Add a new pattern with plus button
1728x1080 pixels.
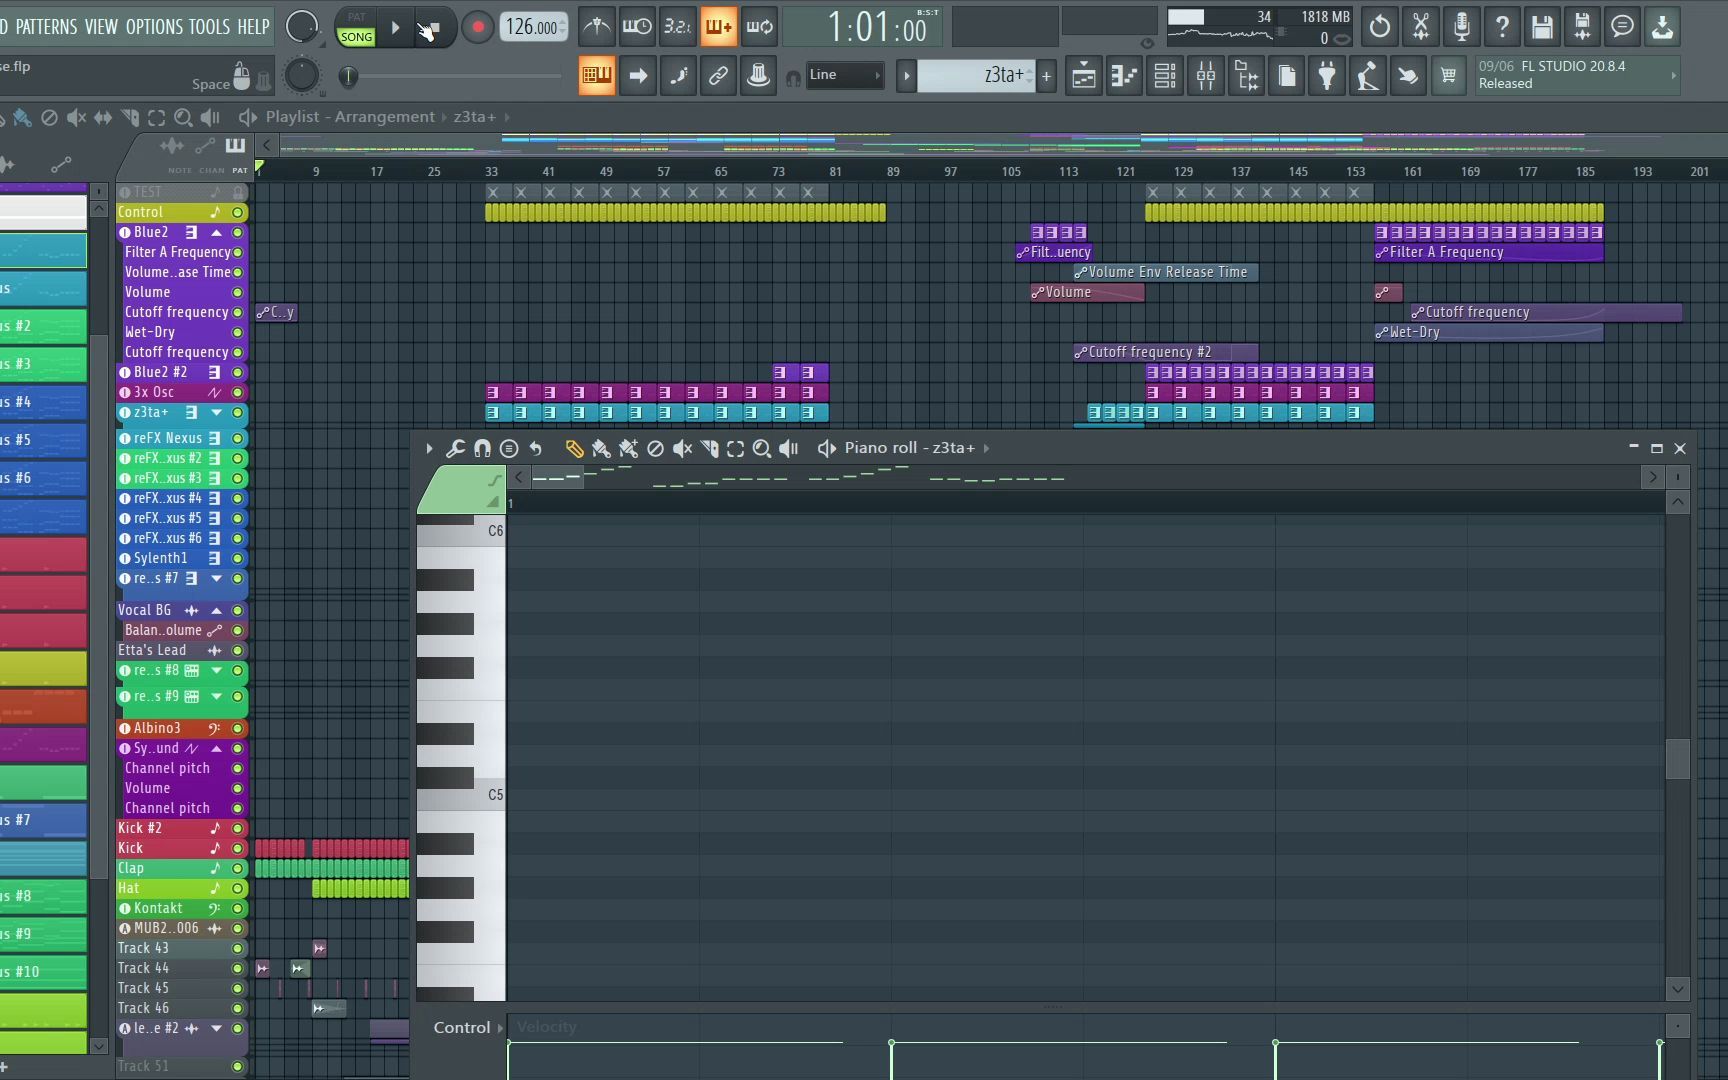click(1047, 75)
